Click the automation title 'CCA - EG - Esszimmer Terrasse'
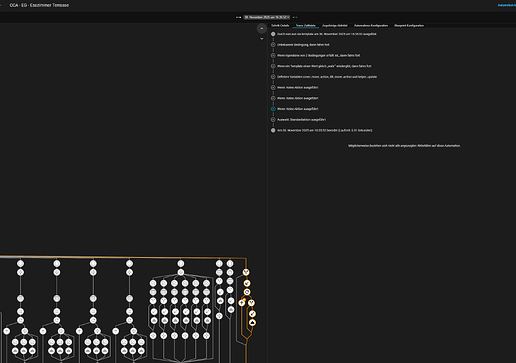This screenshot has height=363, width=516. 39,5
